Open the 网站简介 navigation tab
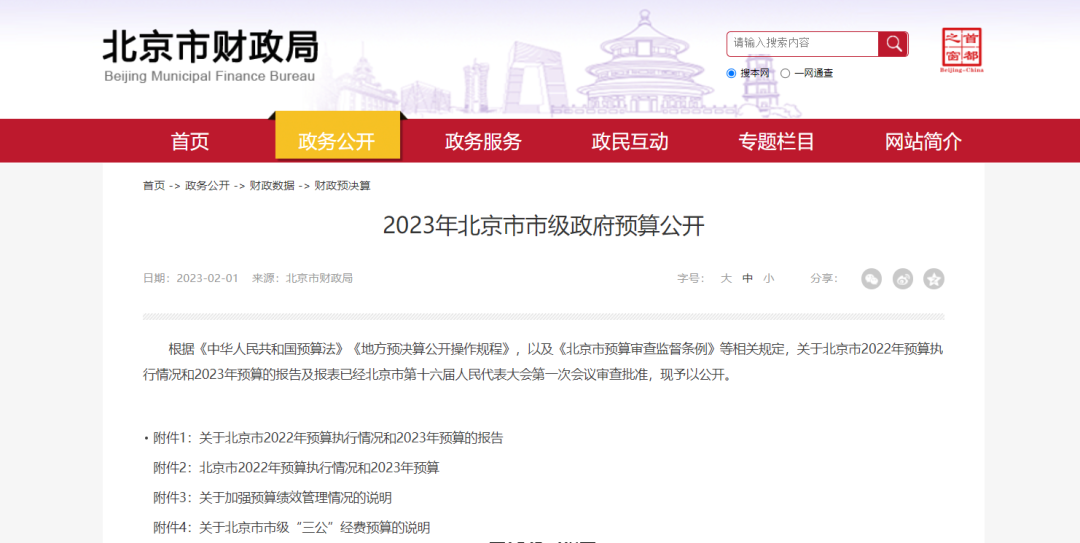This screenshot has width=1080, height=543. pyautogui.click(x=924, y=142)
